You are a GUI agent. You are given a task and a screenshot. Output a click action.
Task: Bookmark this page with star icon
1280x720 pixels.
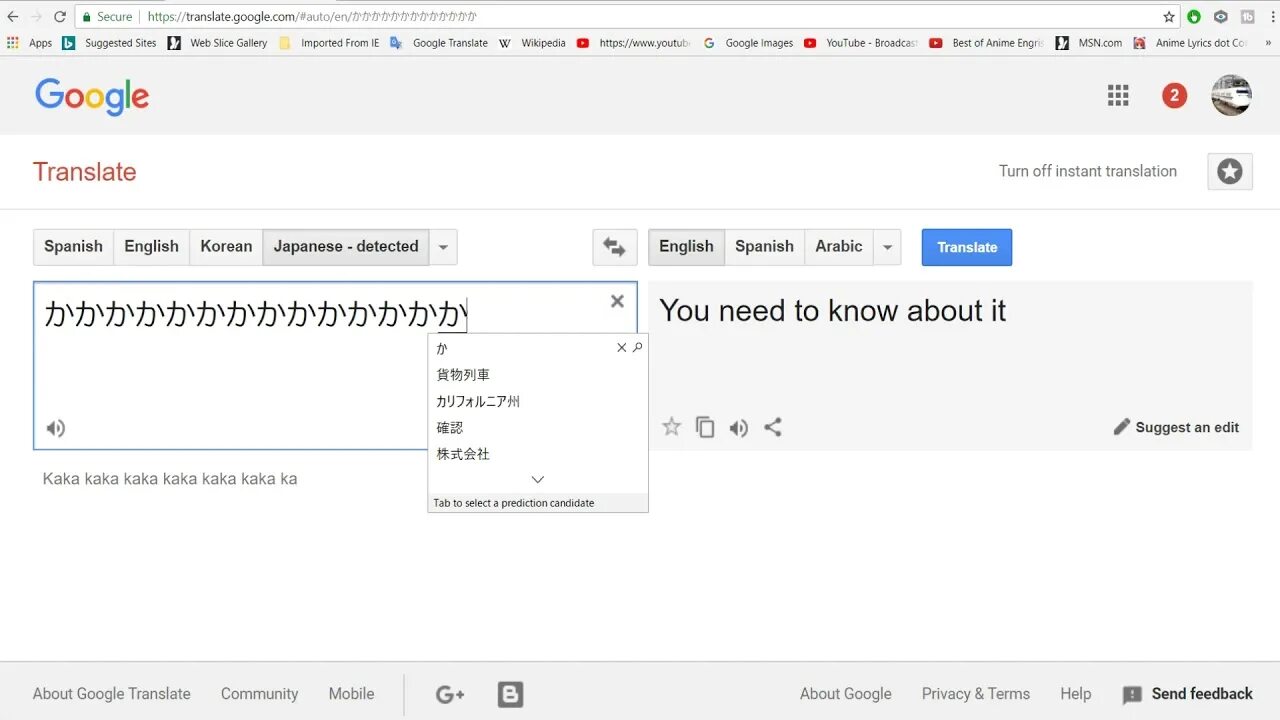1169,17
